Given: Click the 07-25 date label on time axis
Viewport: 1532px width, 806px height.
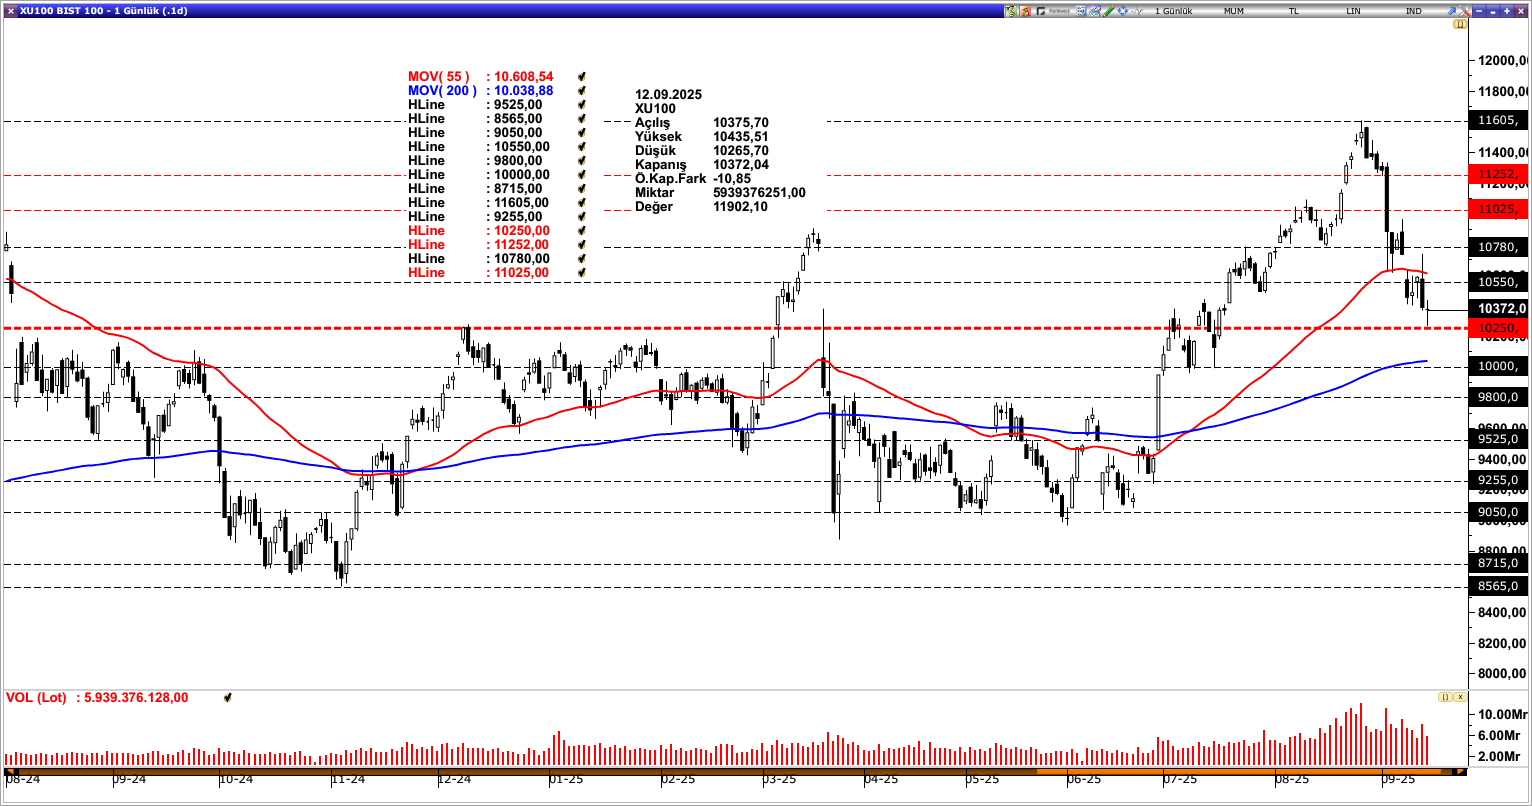Looking at the screenshot, I should coord(1181,779).
